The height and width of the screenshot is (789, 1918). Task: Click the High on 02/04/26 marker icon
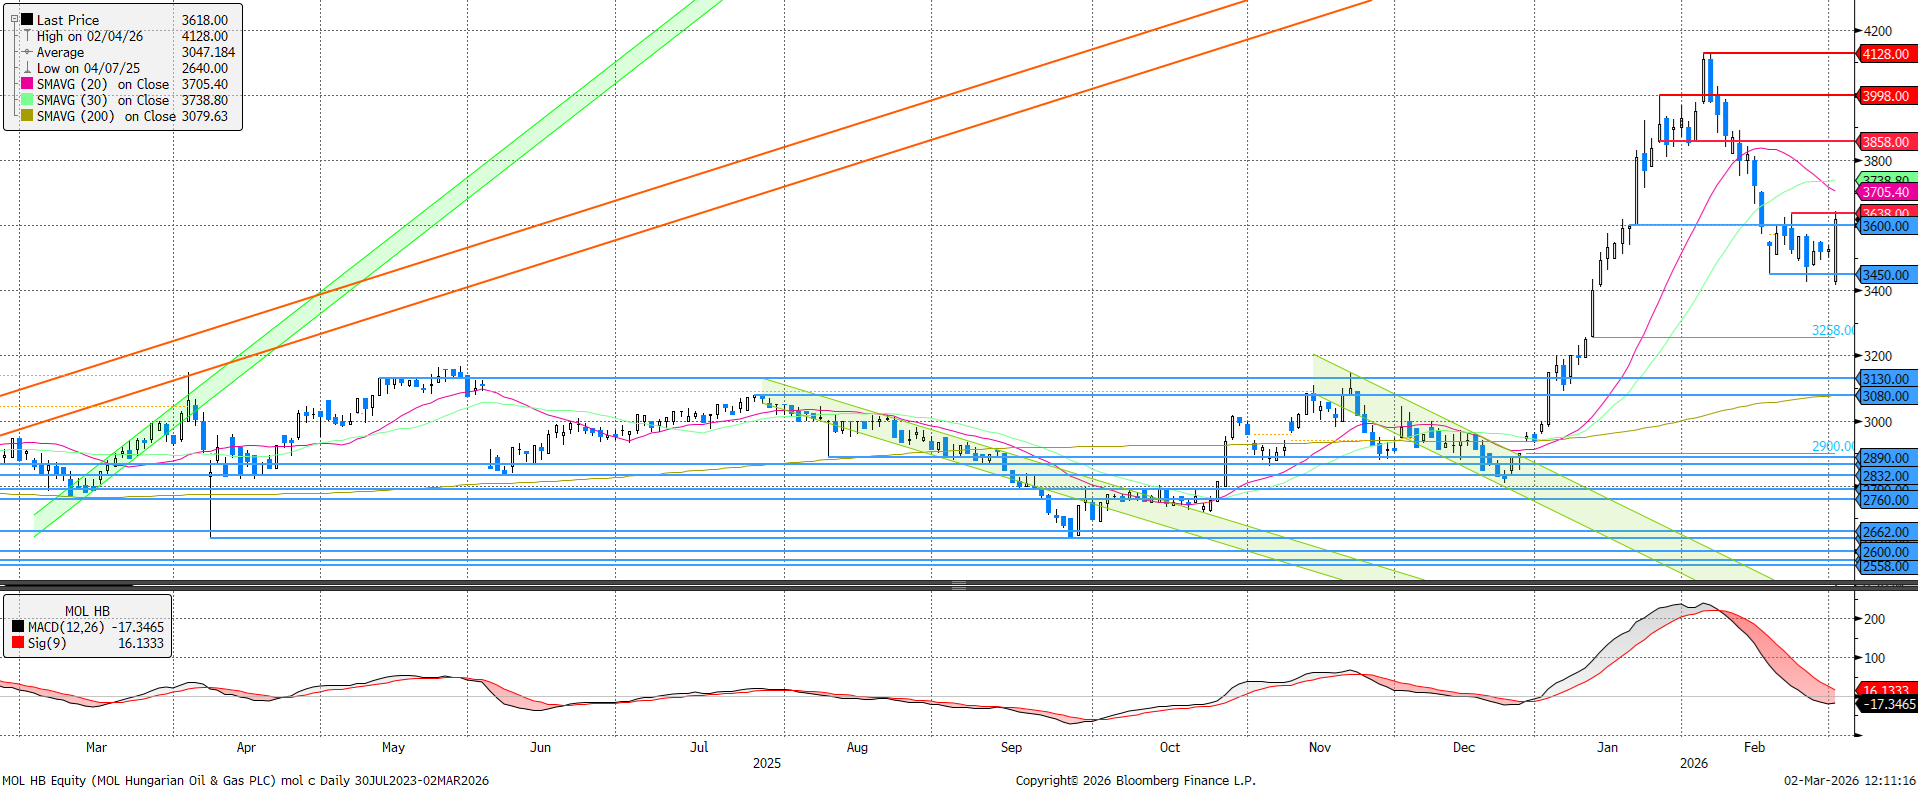[x=27, y=36]
